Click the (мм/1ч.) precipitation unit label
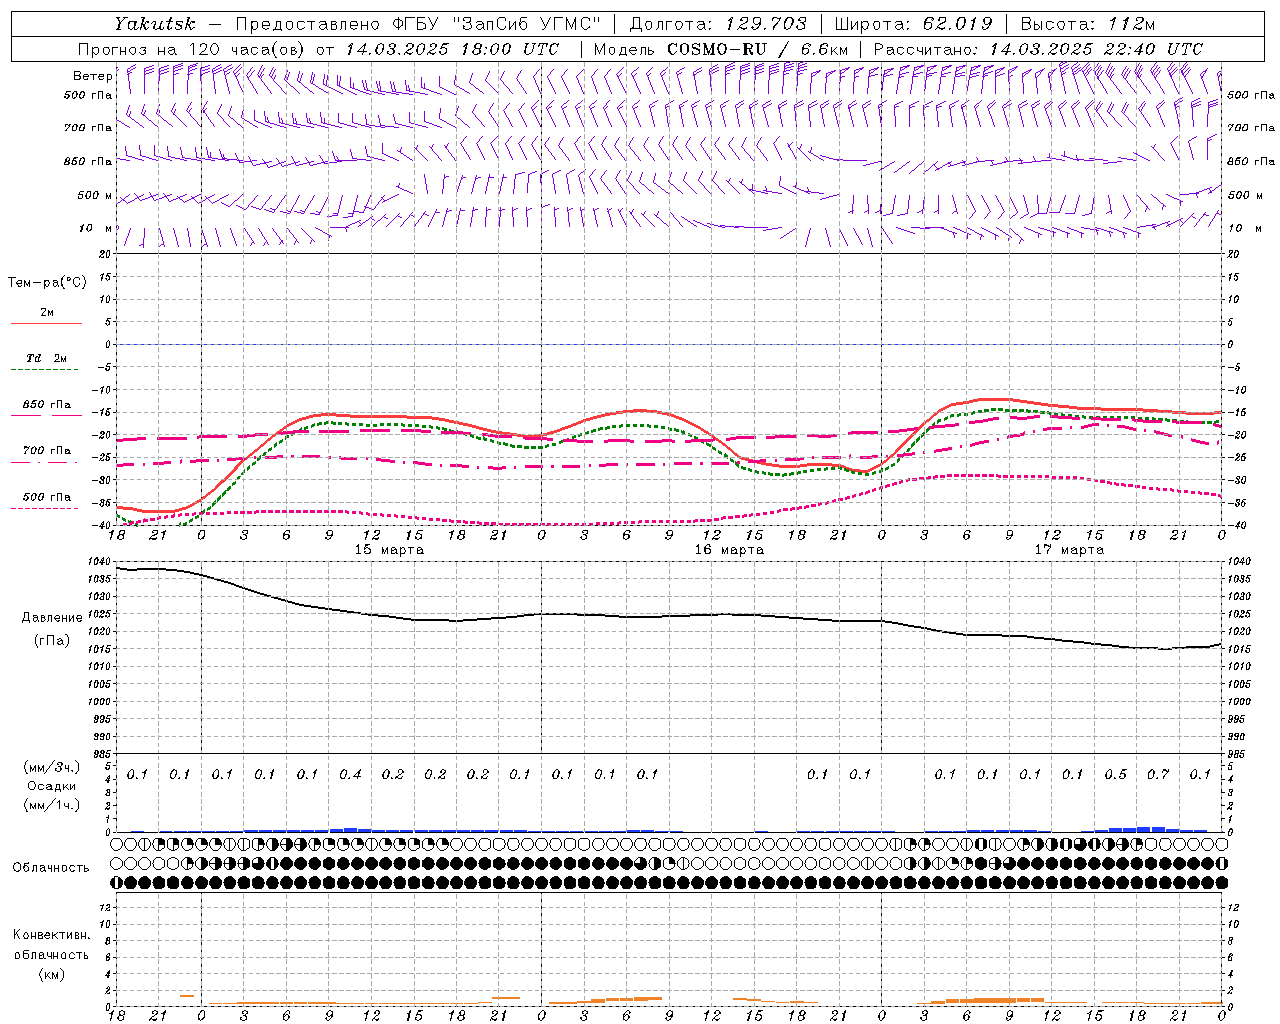 [53, 805]
